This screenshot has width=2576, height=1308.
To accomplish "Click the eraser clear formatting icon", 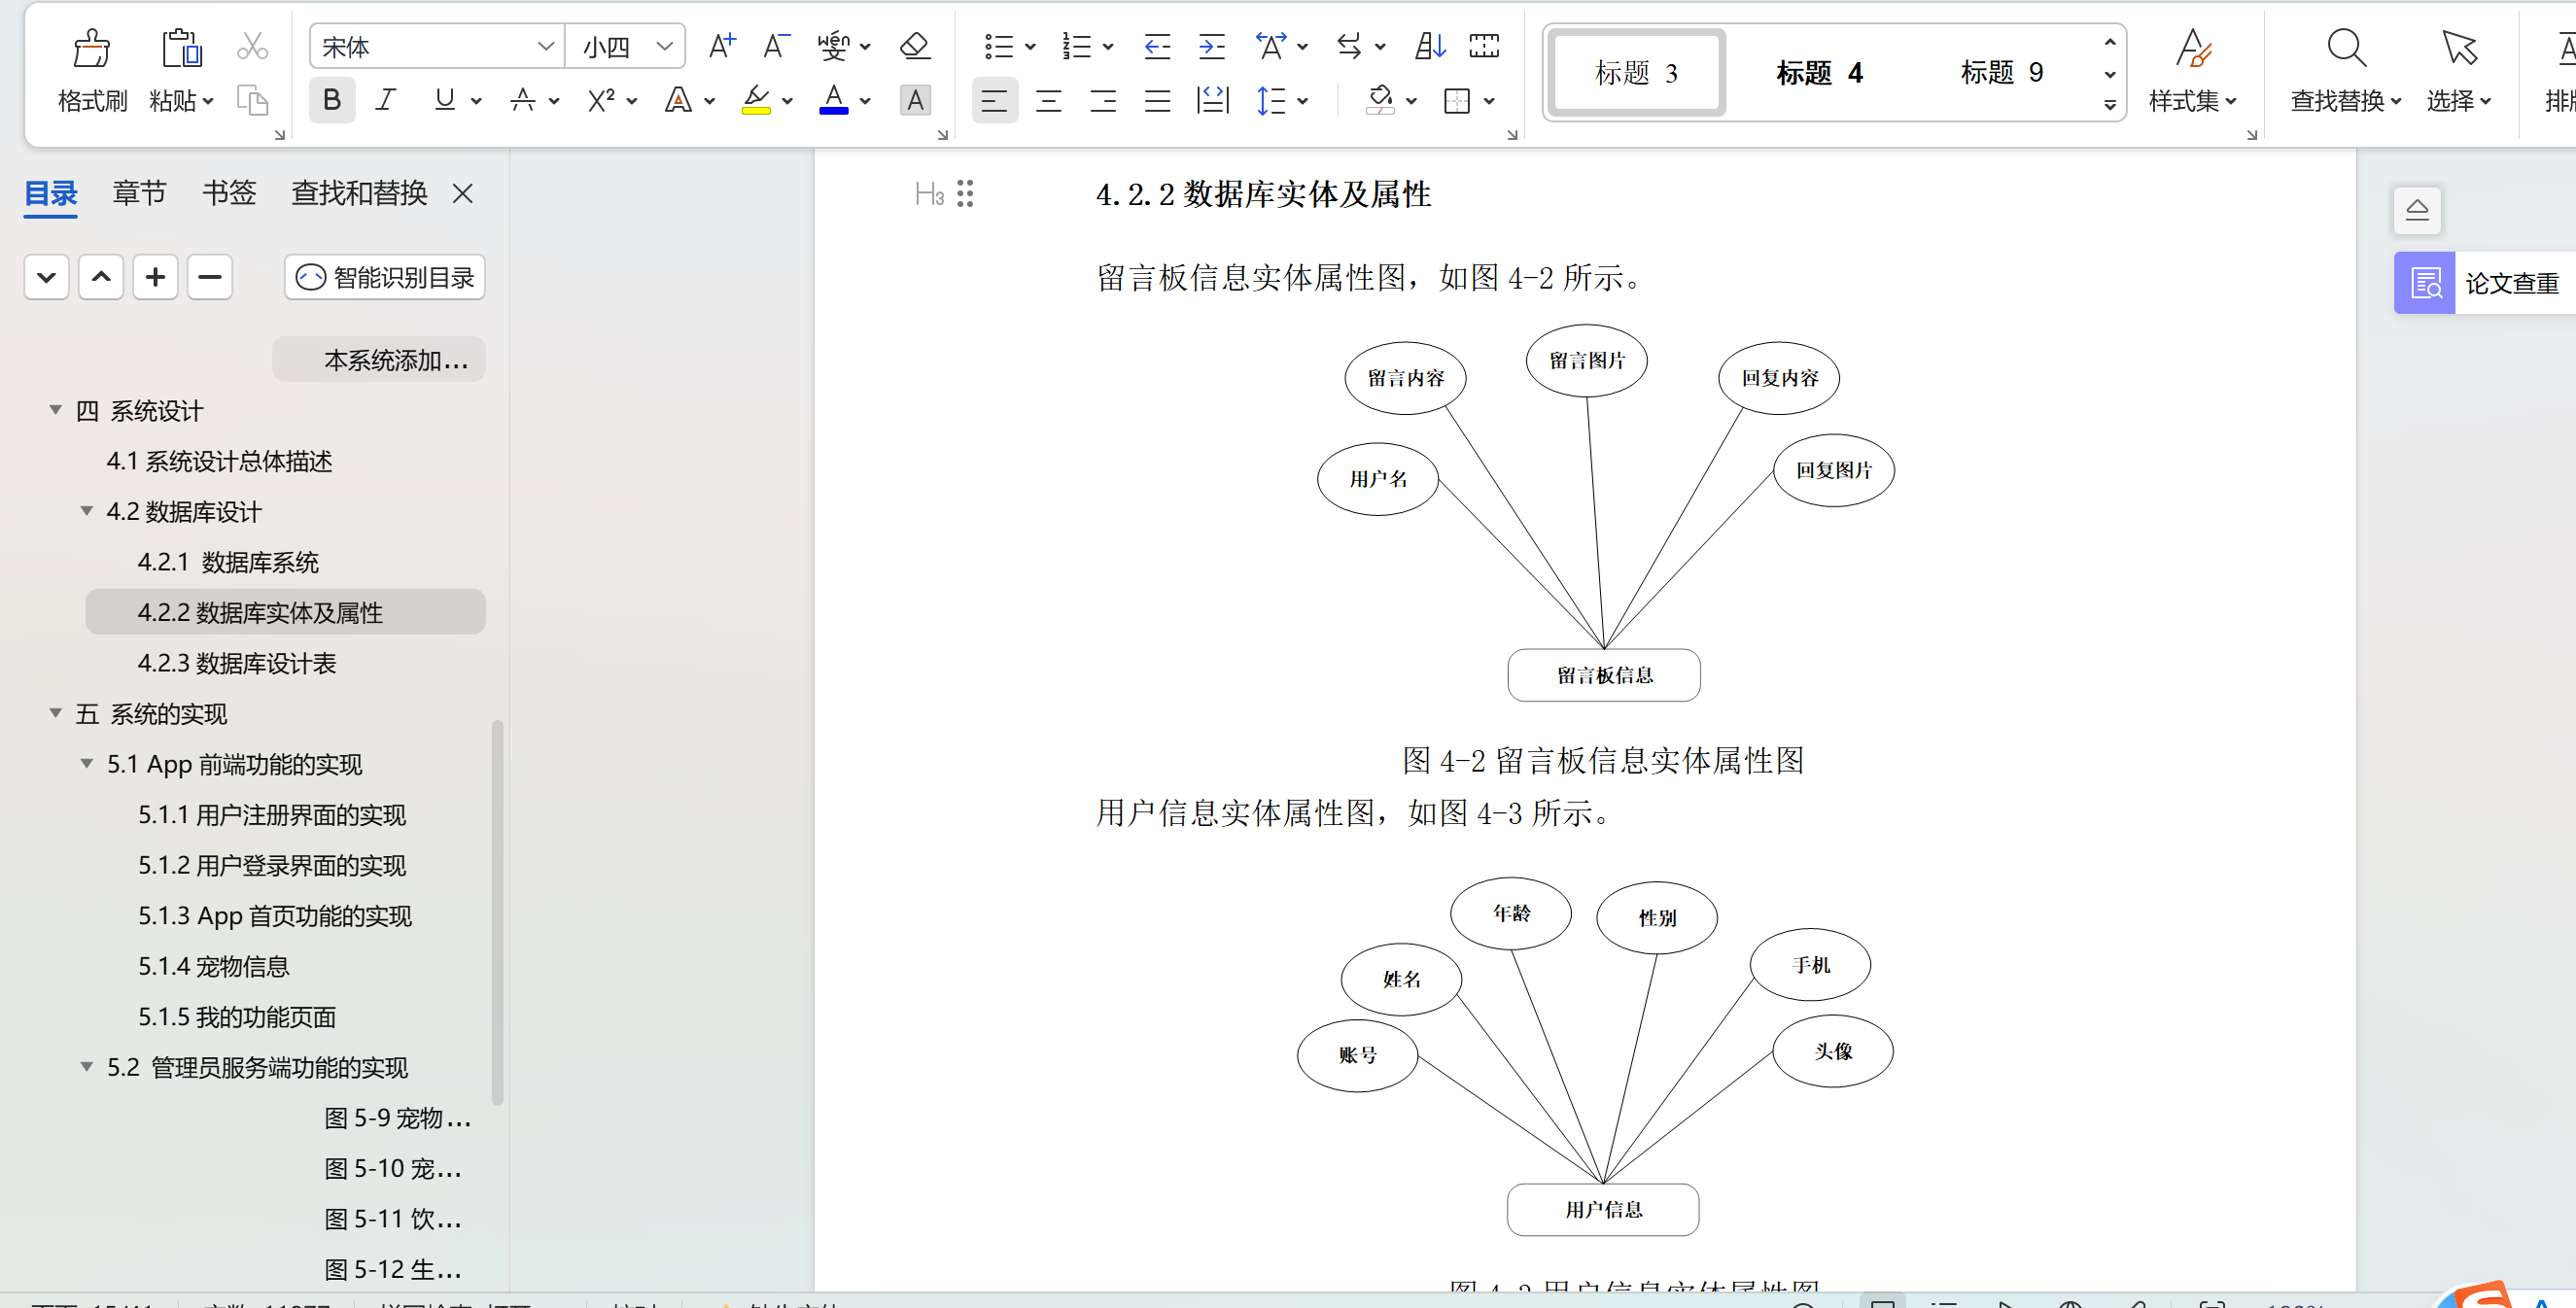I will [x=914, y=46].
